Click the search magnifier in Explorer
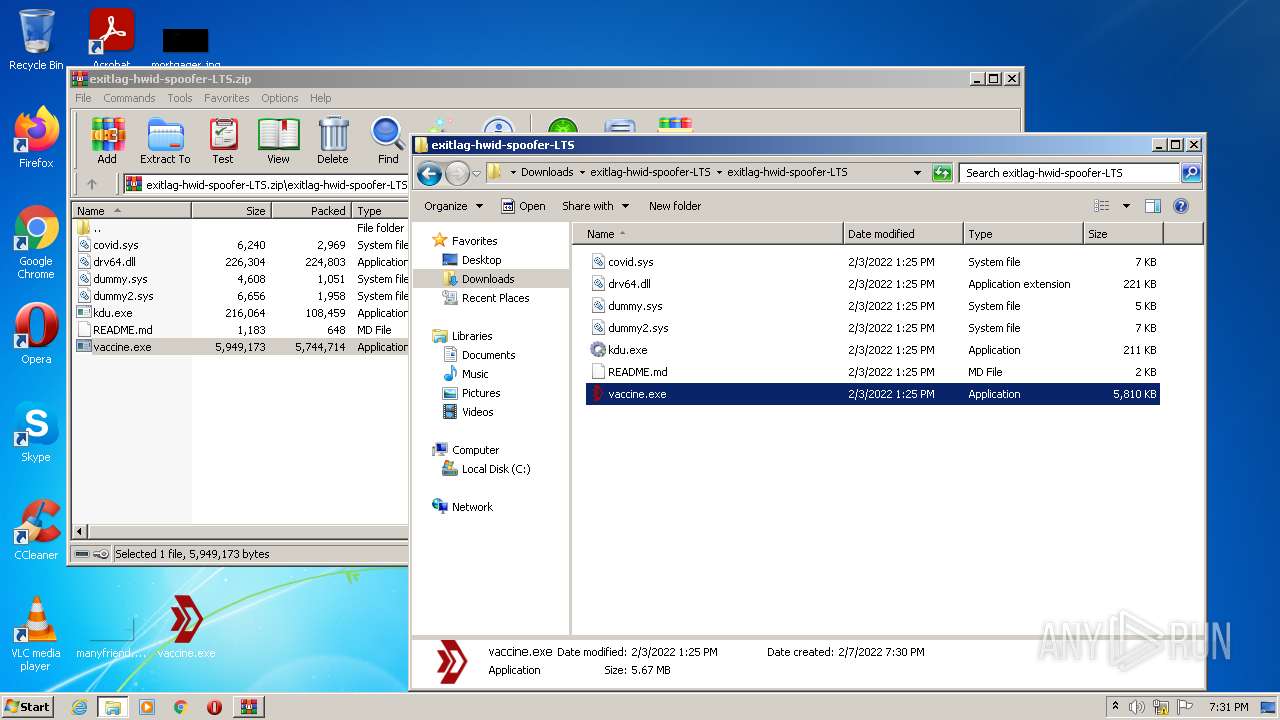The width and height of the screenshot is (1280, 720). pyautogui.click(x=1190, y=173)
